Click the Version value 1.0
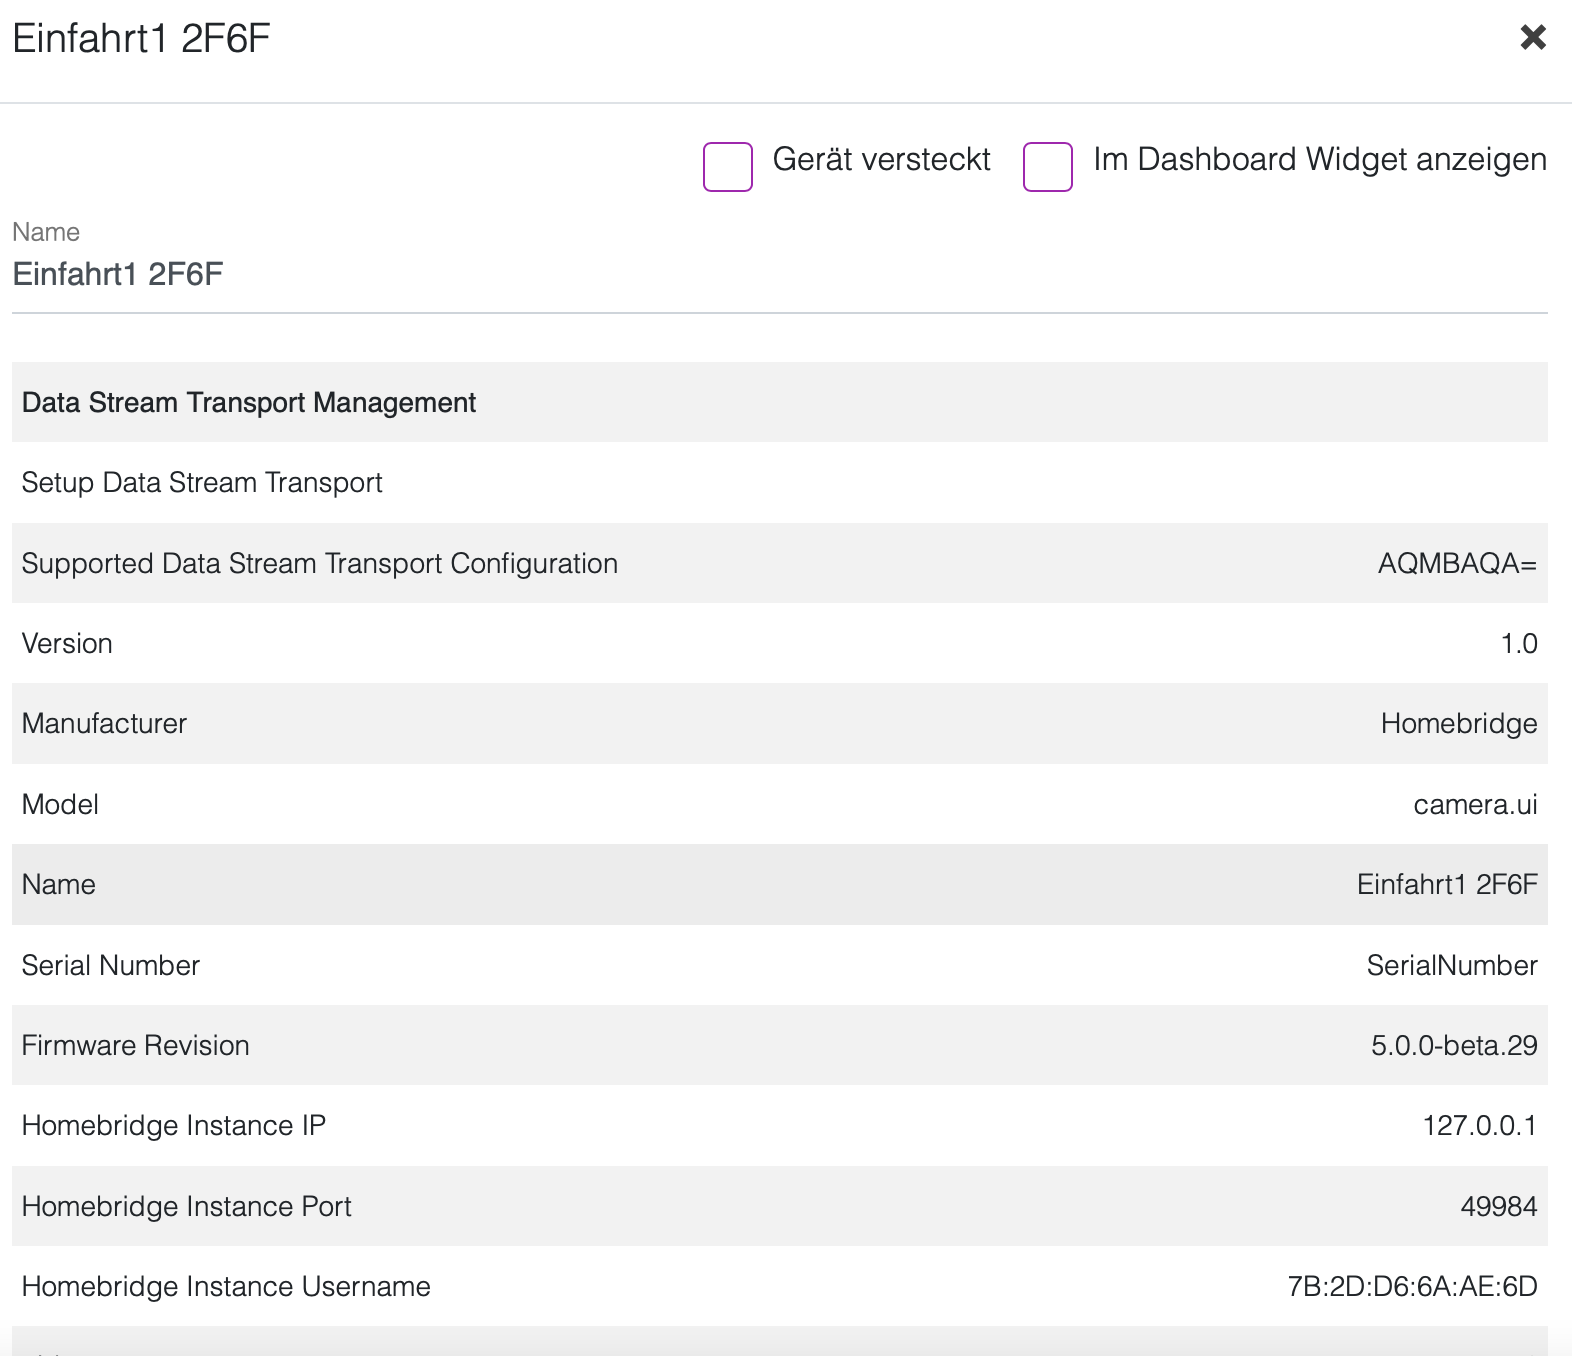The image size is (1572, 1356). [x=1518, y=644]
